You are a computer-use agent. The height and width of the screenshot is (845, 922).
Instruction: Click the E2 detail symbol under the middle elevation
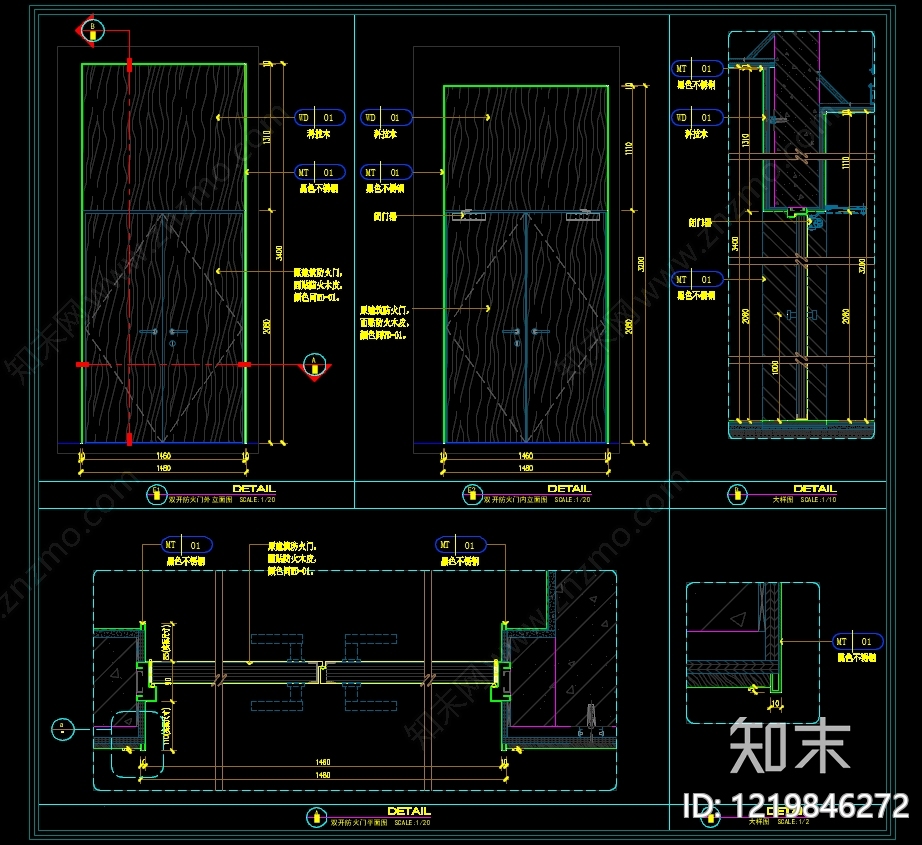(472, 495)
